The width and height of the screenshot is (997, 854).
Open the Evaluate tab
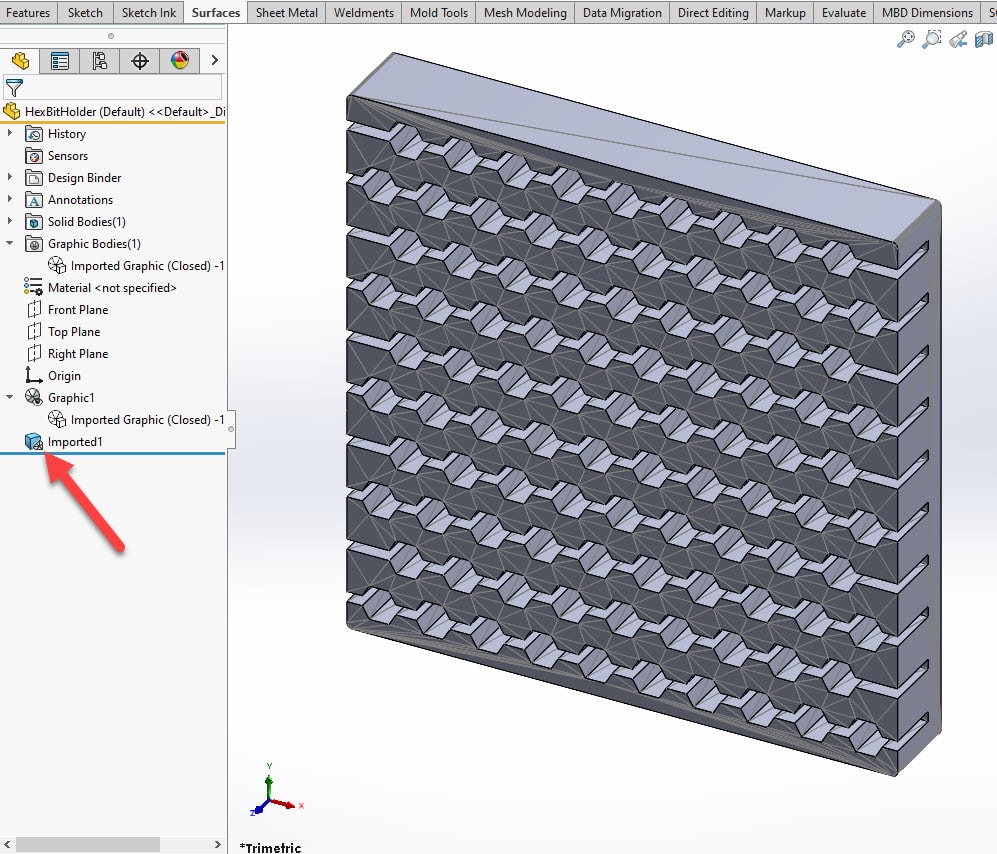coord(844,13)
